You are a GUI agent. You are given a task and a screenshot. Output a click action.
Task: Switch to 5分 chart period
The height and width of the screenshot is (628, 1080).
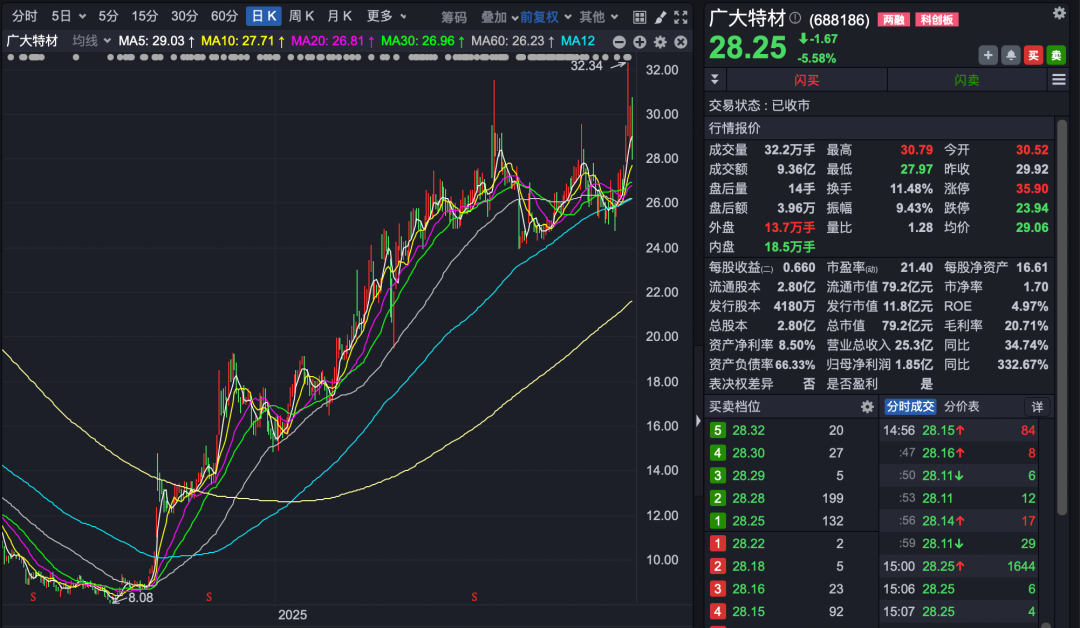click(x=108, y=17)
